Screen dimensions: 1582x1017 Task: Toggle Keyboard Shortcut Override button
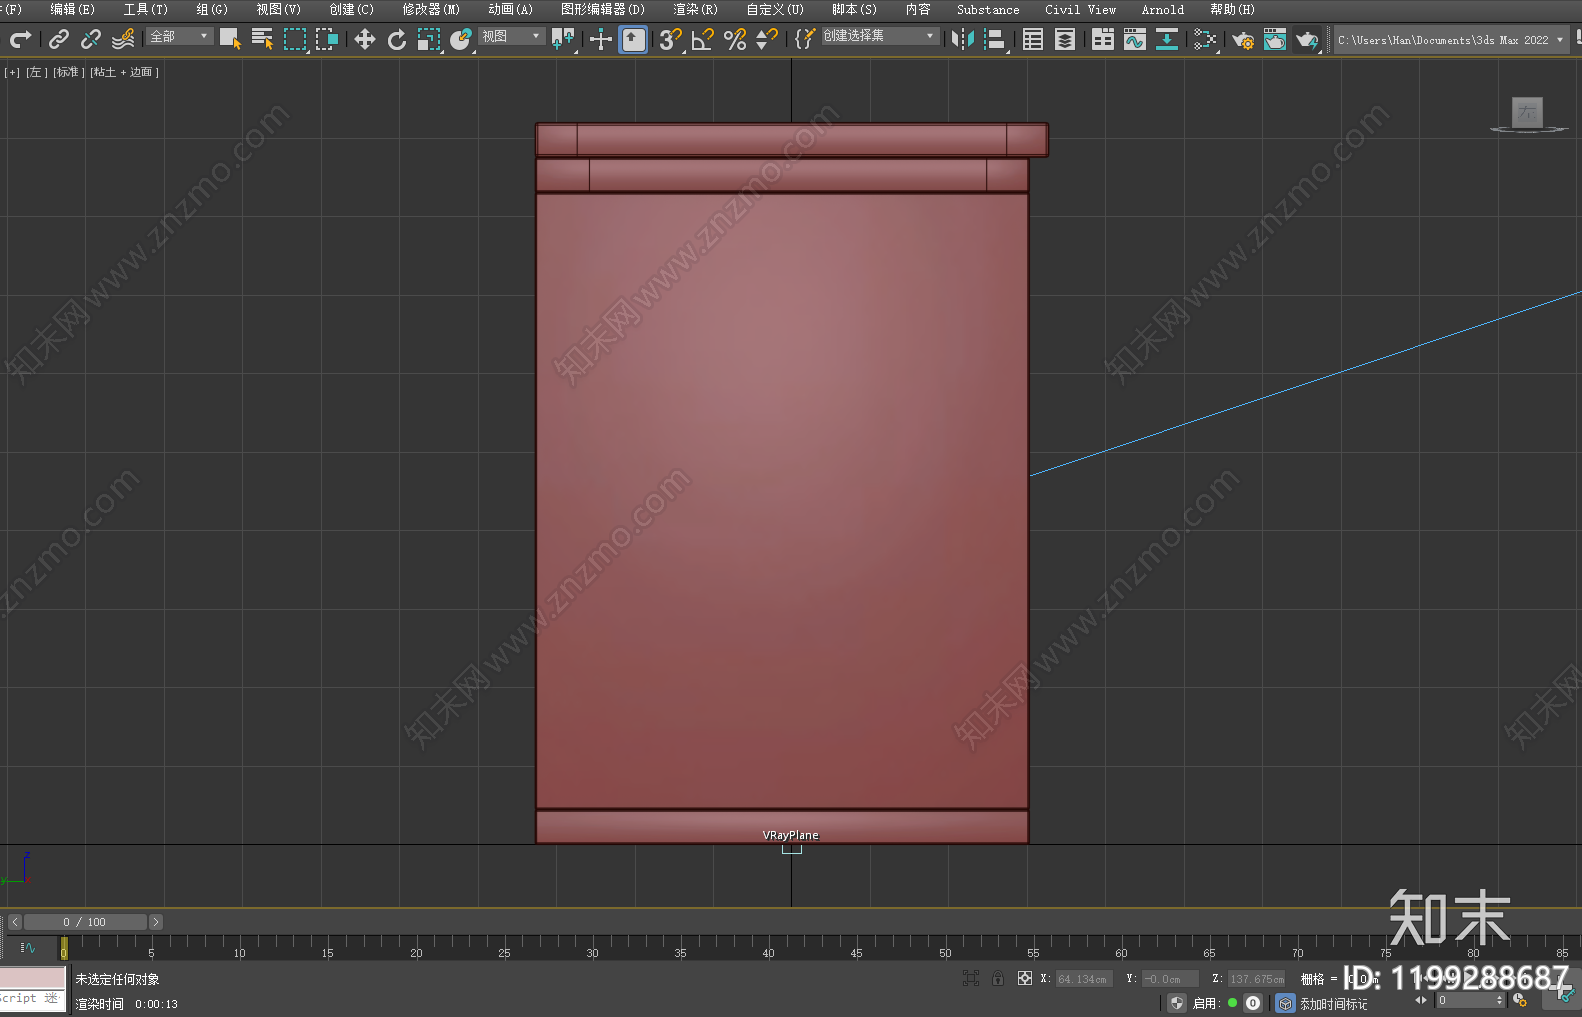pyautogui.click(x=633, y=39)
